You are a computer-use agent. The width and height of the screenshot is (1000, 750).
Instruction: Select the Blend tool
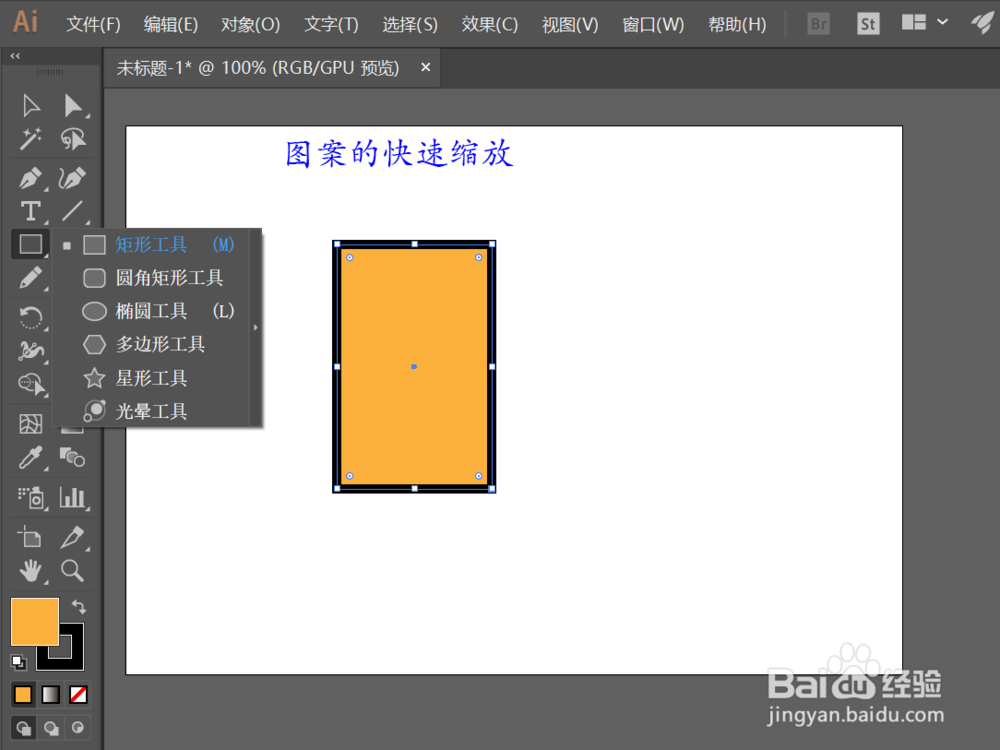pyautogui.click(x=72, y=457)
